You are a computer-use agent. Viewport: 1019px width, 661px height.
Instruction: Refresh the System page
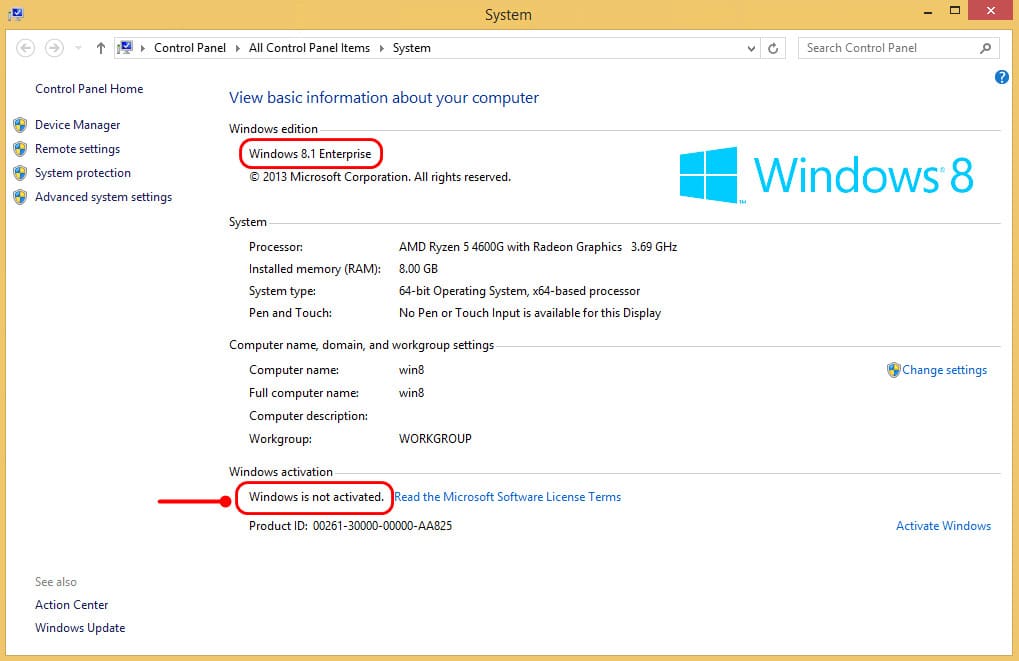click(x=773, y=48)
